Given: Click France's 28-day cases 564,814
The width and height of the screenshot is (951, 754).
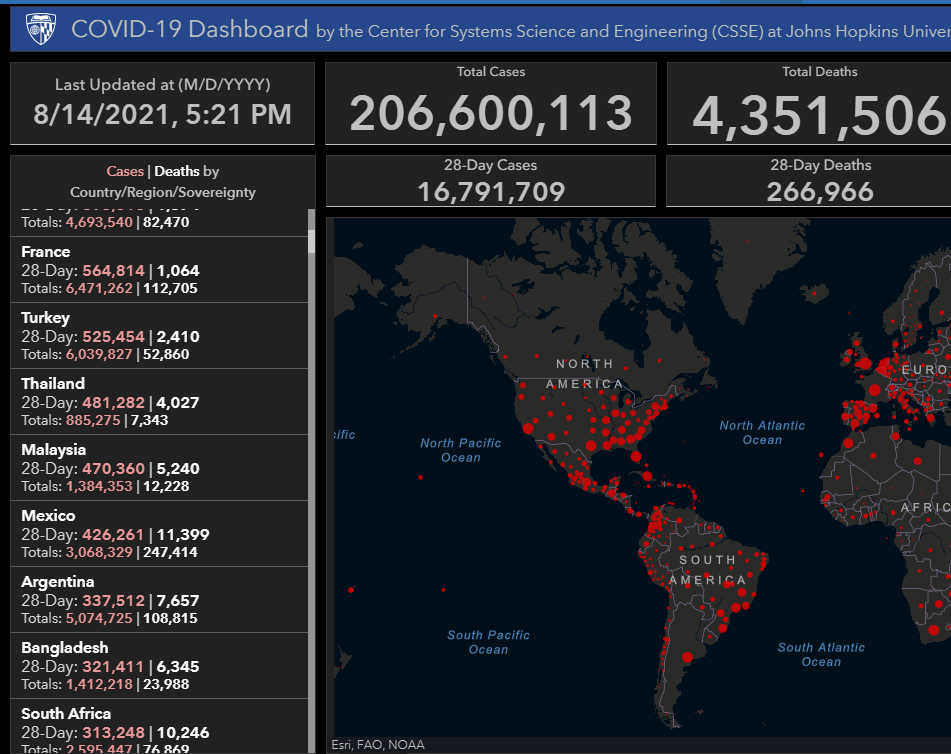Looking at the screenshot, I should click(113, 271).
